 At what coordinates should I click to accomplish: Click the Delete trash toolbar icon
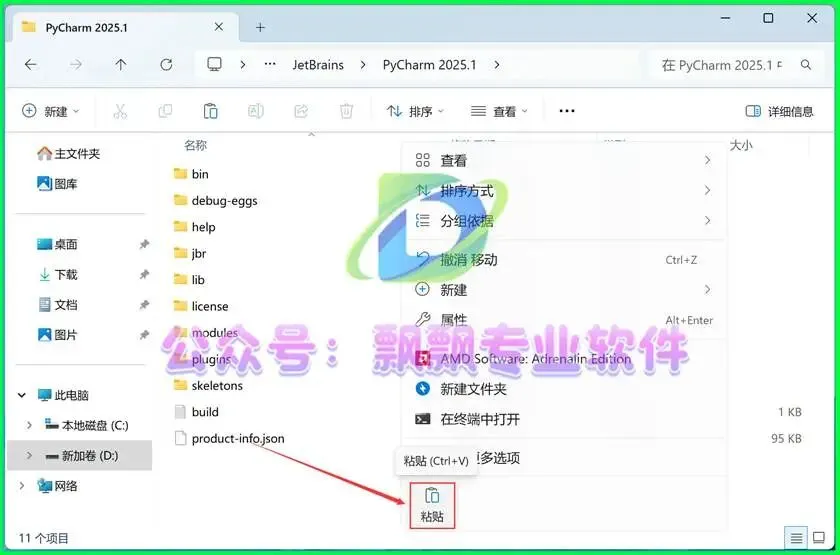[x=346, y=111]
